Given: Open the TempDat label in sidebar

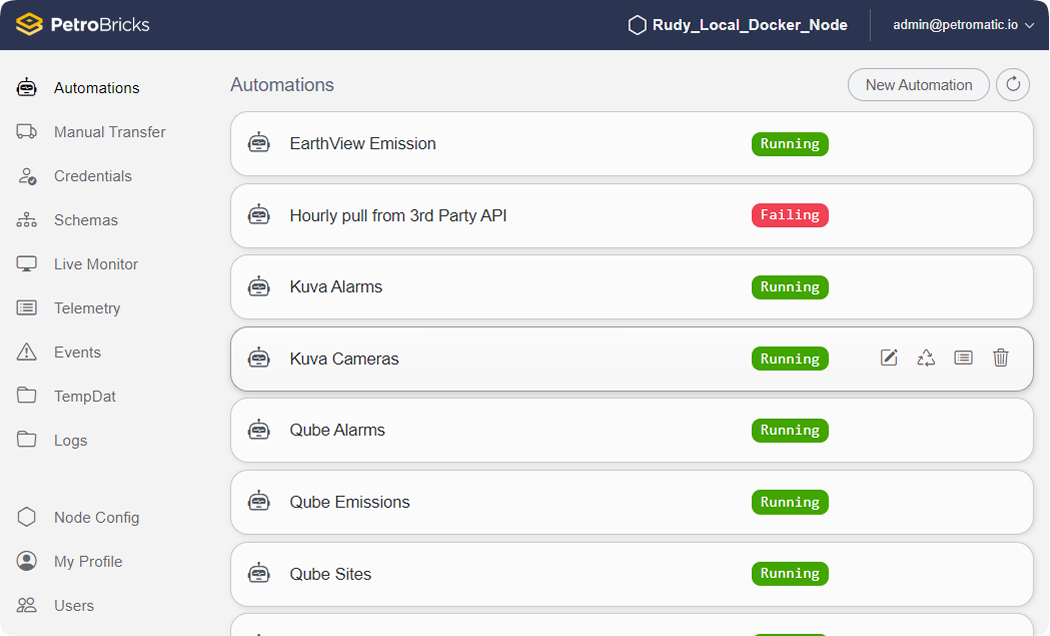Looking at the screenshot, I should click(85, 396).
